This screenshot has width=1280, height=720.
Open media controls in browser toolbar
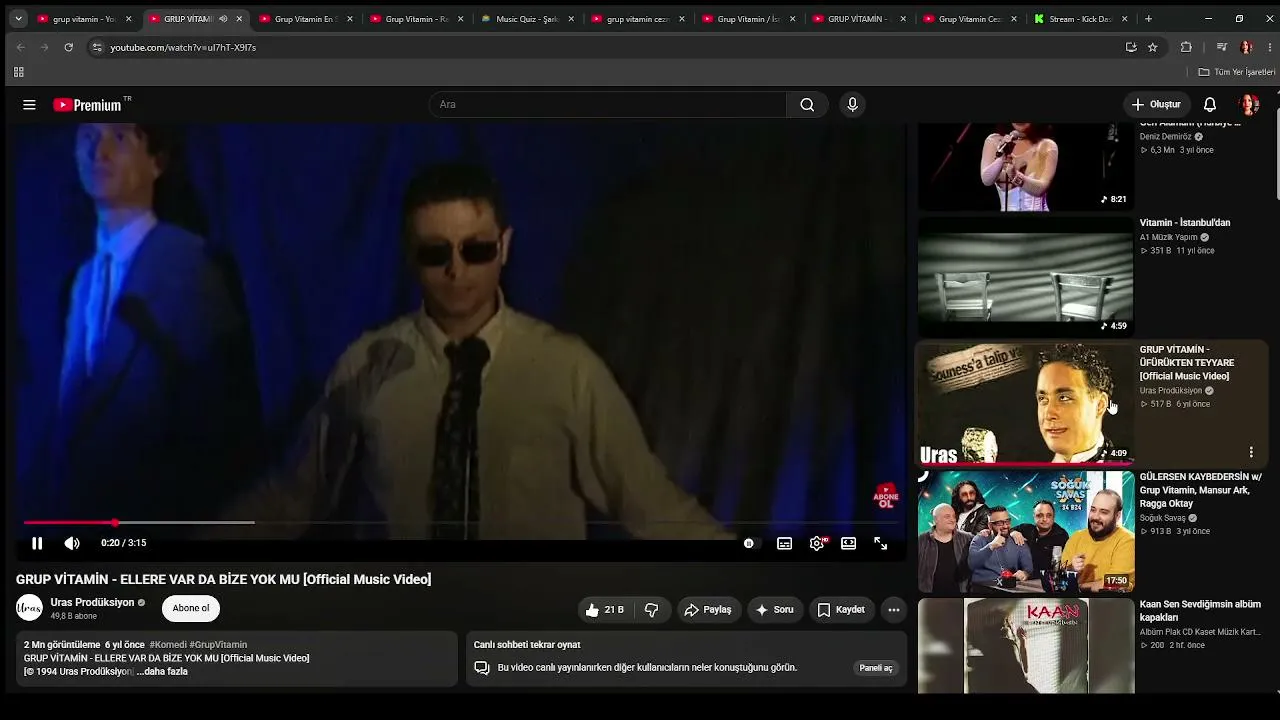tap(1221, 47)
